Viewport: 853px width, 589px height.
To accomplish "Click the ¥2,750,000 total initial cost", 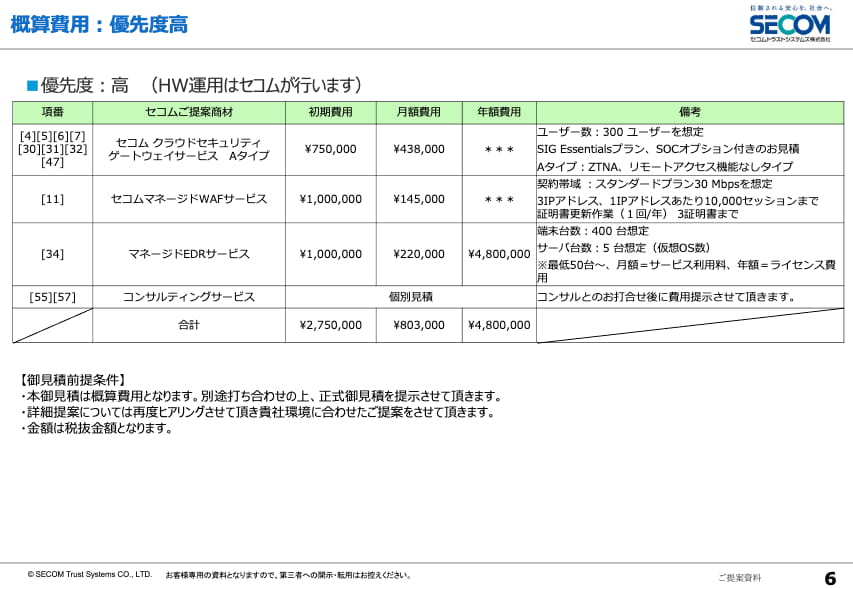I will (x=331, y=325).
